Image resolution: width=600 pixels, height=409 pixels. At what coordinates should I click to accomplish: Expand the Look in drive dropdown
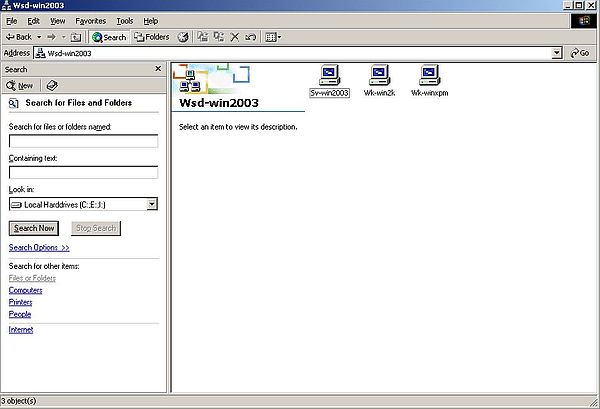pyautogui.click(x=151, y=204)
